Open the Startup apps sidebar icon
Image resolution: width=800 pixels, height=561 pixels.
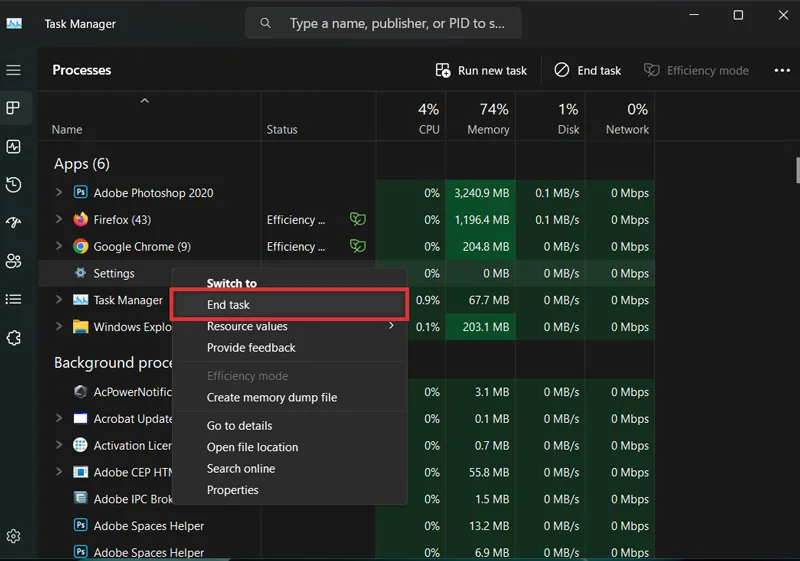14,222
